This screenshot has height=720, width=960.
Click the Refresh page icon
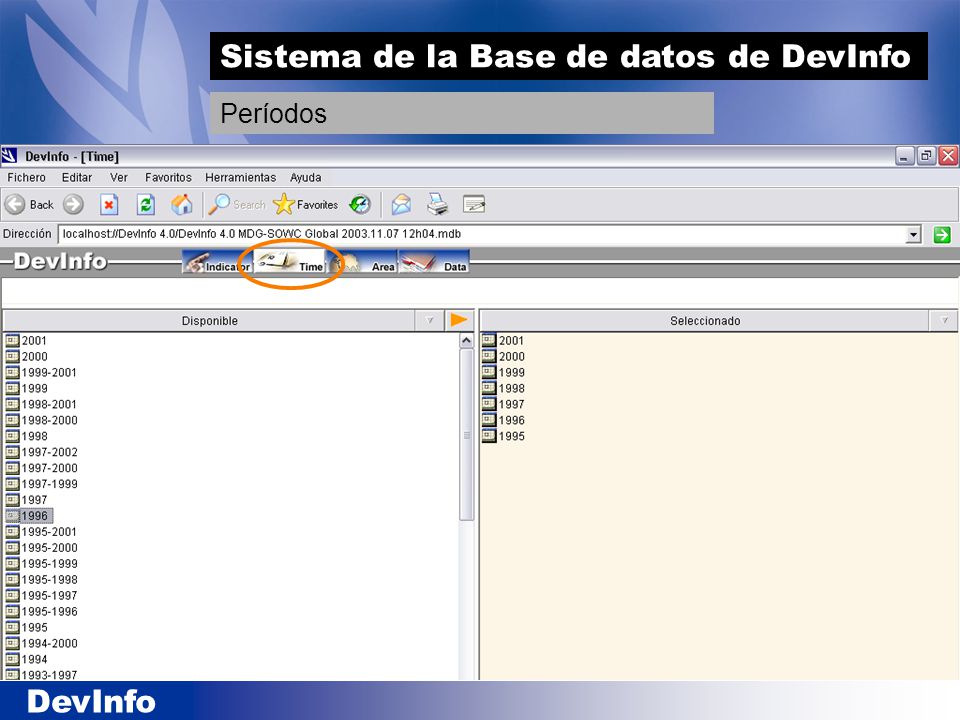pos(146,204)
